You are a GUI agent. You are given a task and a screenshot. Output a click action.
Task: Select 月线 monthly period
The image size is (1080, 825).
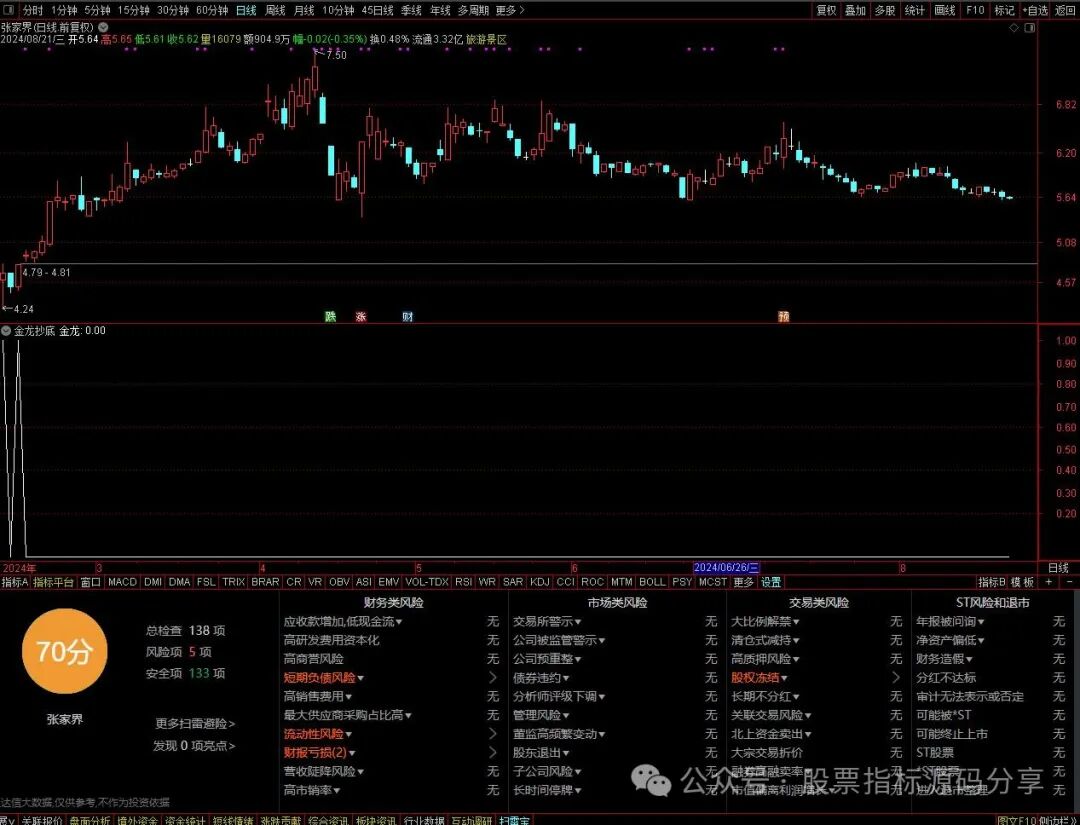pos(304,10)
